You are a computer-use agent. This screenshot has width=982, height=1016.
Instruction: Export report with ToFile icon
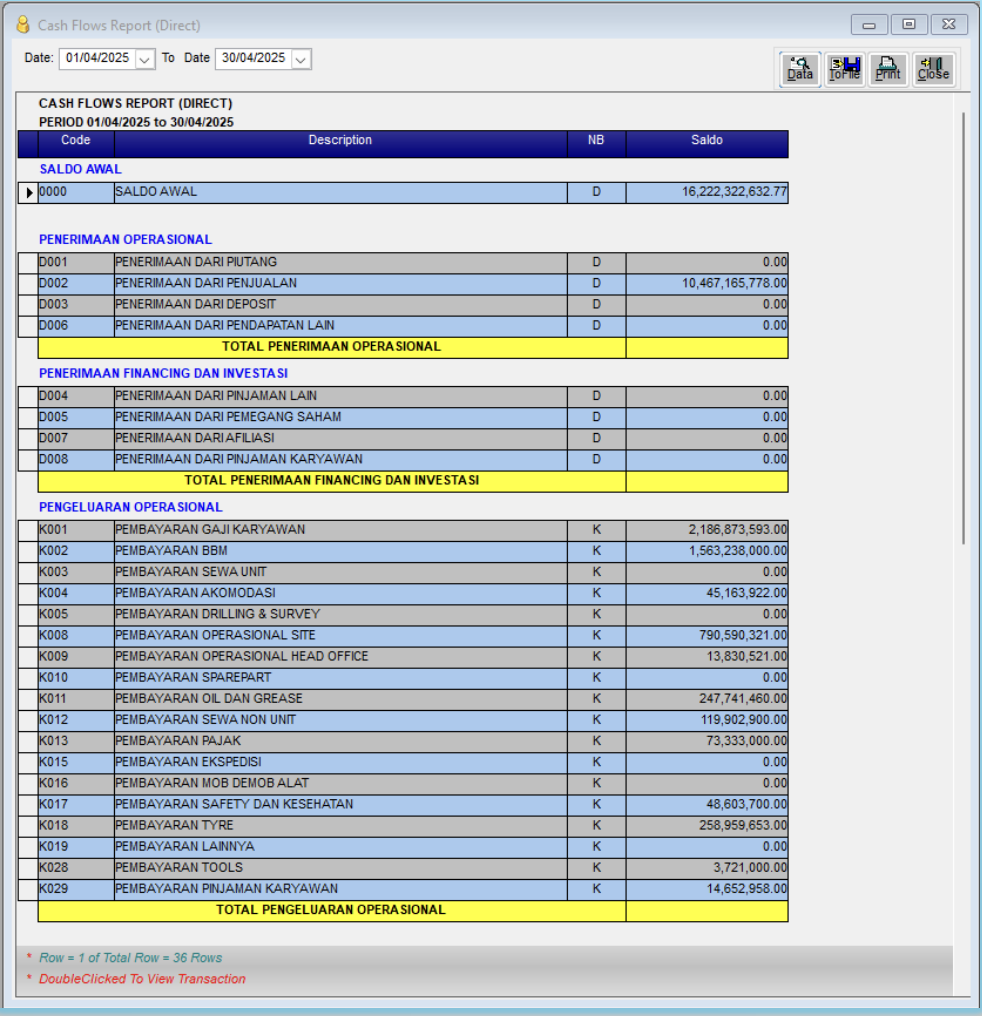click(x=845, y=69)
